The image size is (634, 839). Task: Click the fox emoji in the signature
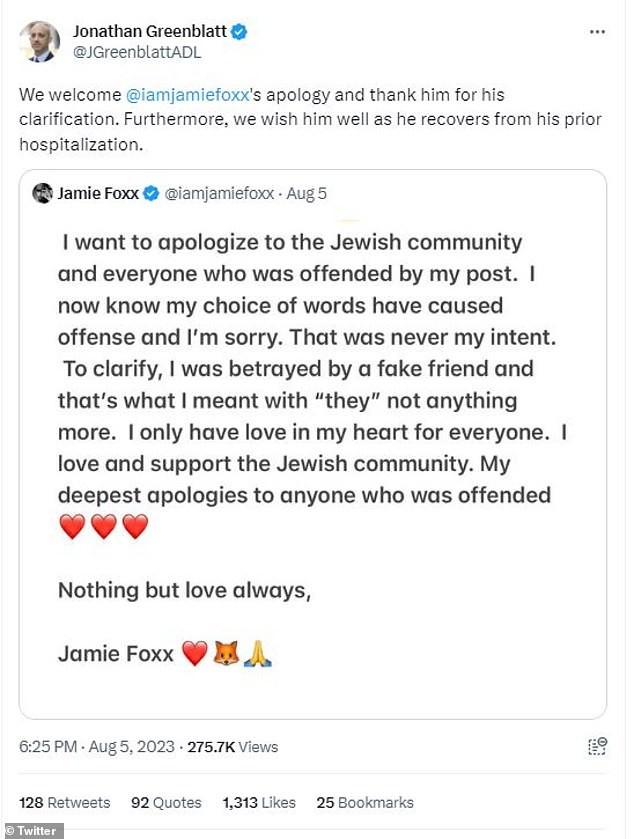coord(226,653)
